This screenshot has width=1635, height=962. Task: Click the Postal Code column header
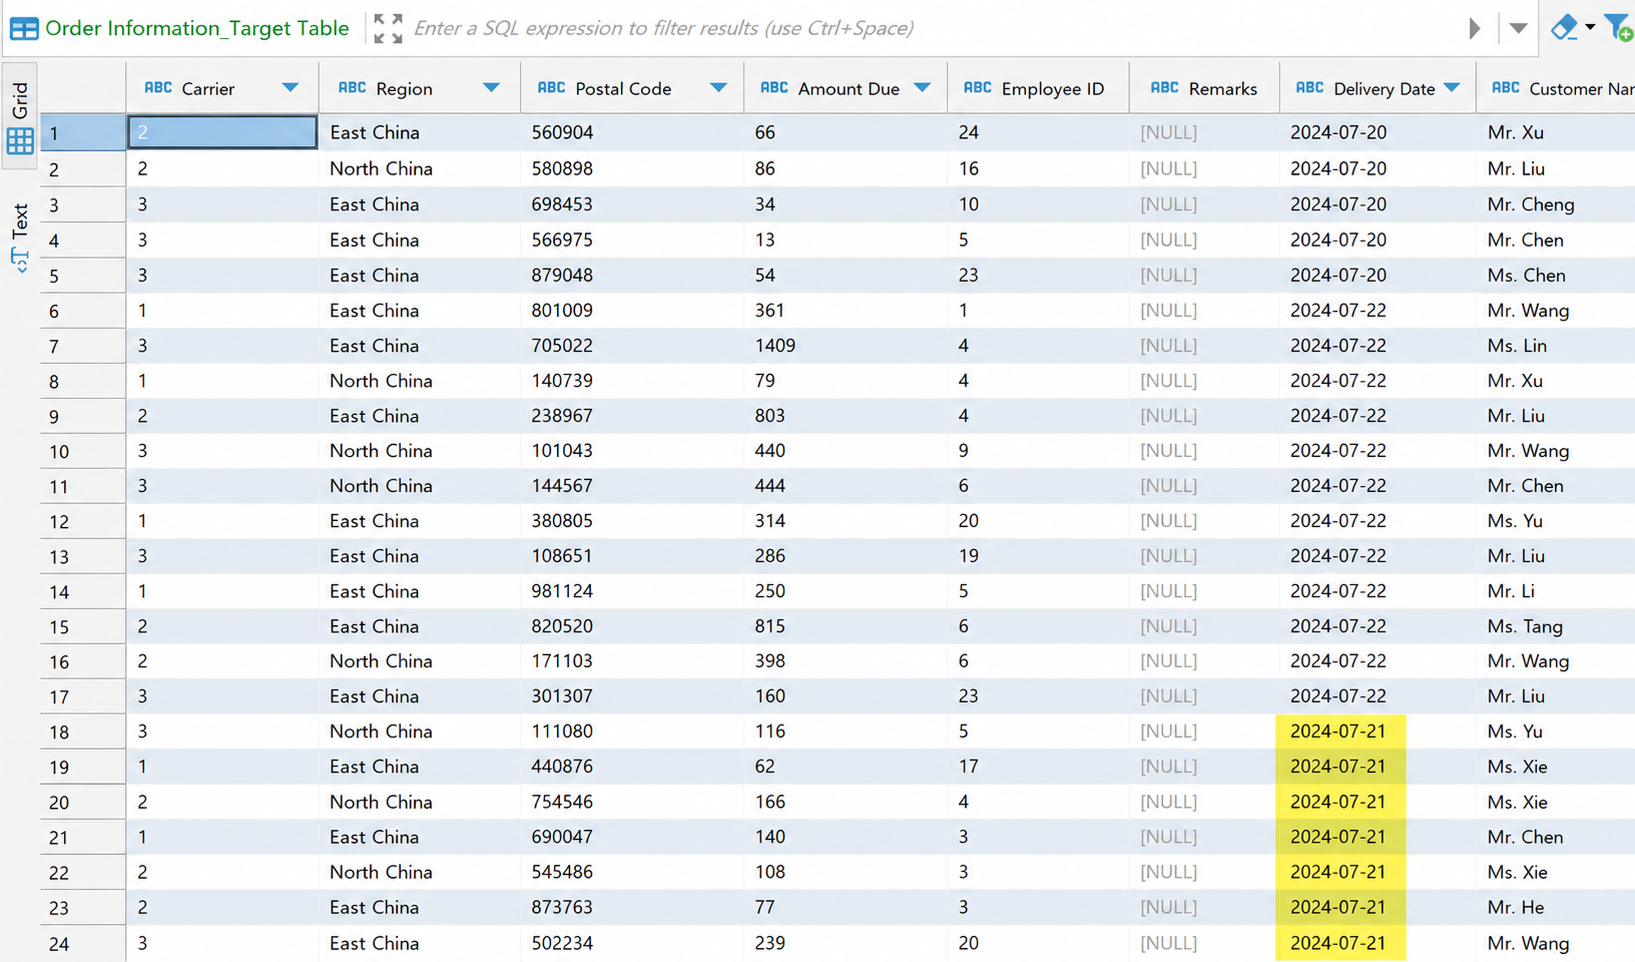tap(632, 88)
